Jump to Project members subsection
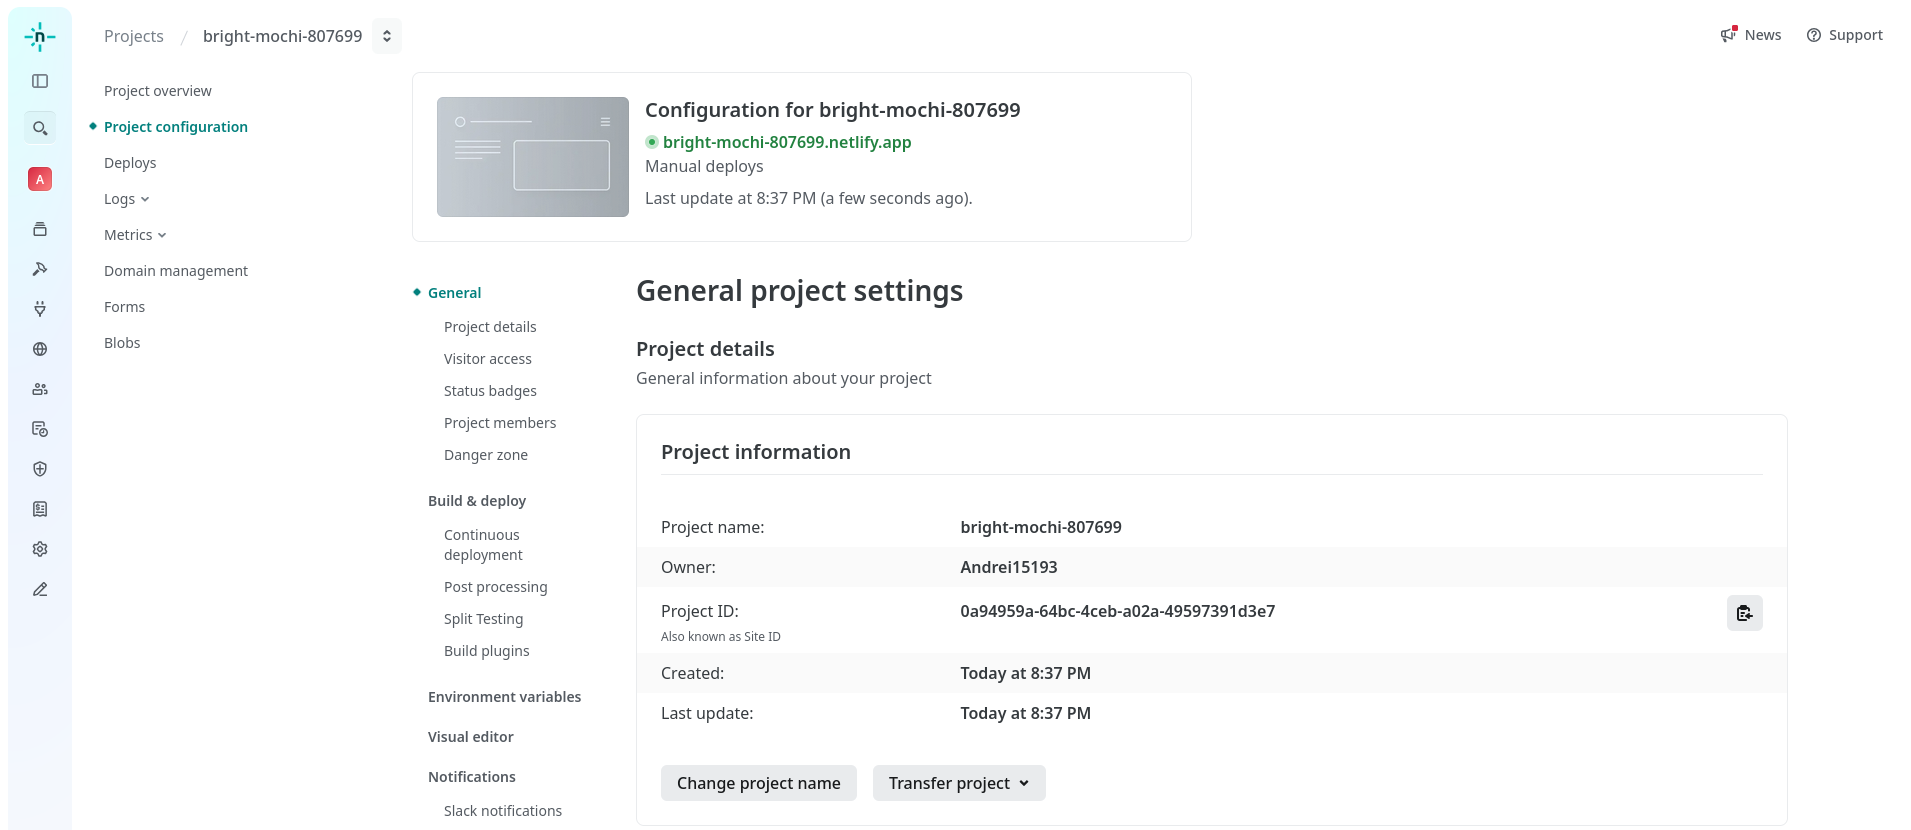This screenshot has width=1911, height=830. pos(500,423)
